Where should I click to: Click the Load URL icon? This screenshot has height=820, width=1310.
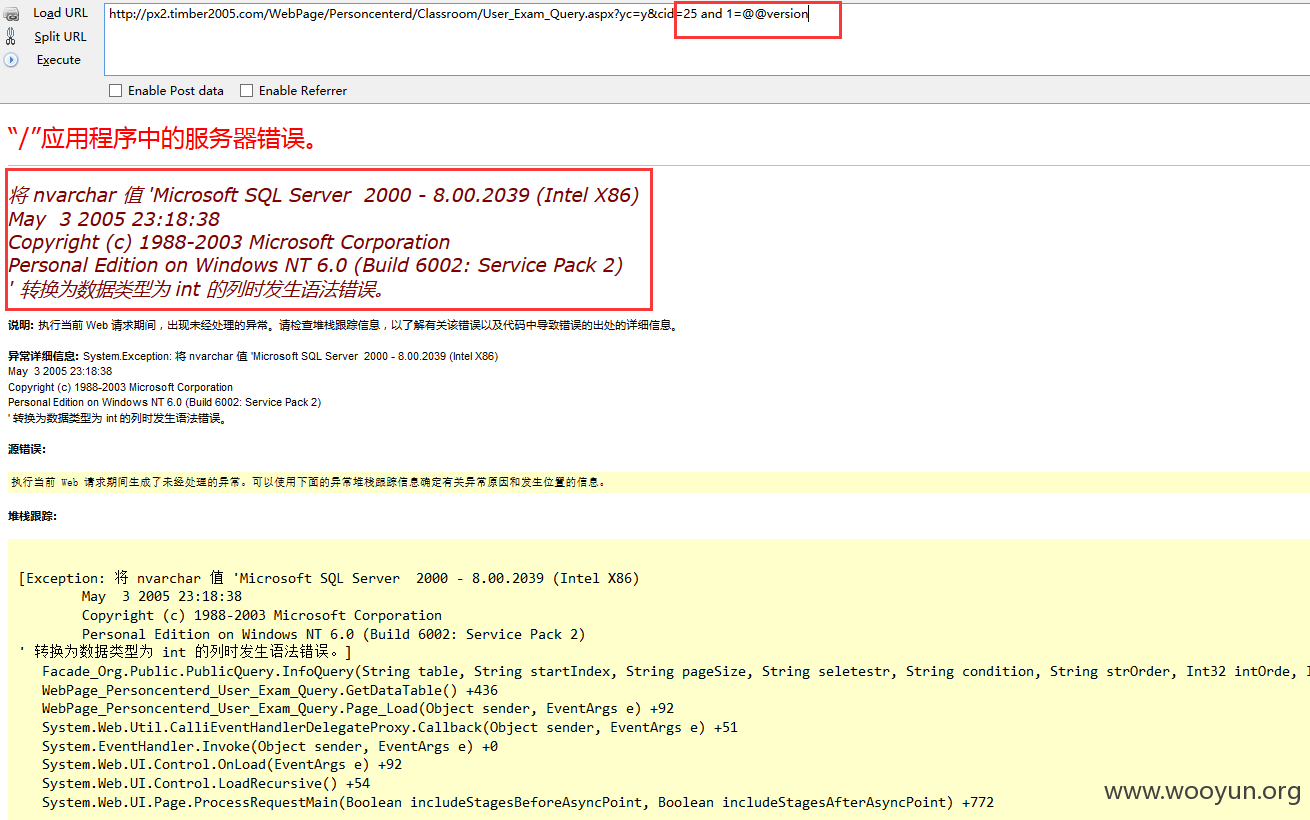pyautogui.click(x=11, y=14)
